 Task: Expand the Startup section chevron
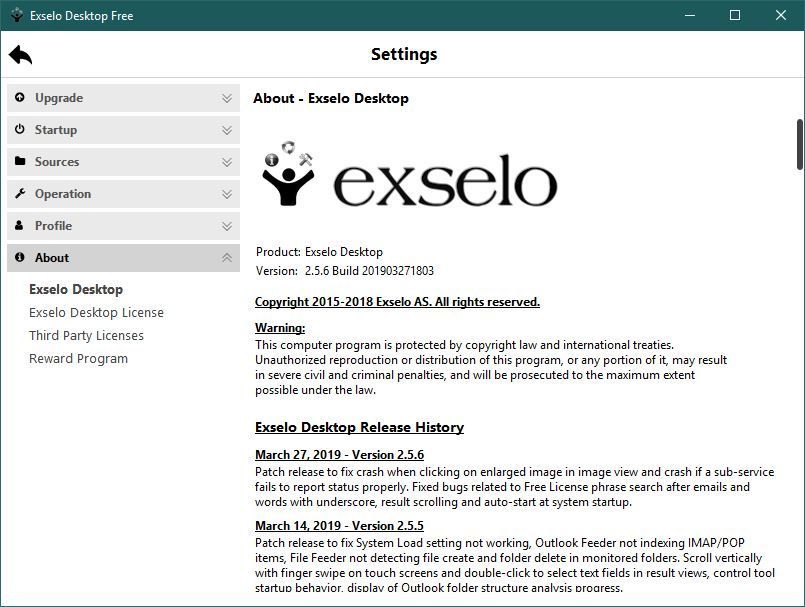227,130
